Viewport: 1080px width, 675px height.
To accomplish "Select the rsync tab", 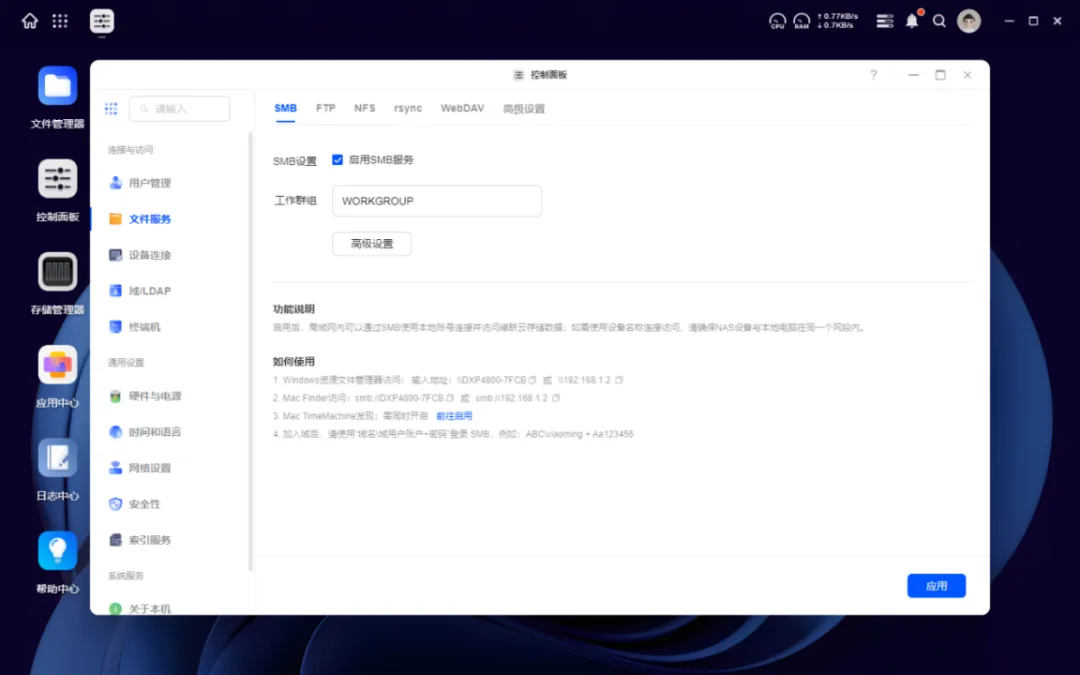I will 407,107.
